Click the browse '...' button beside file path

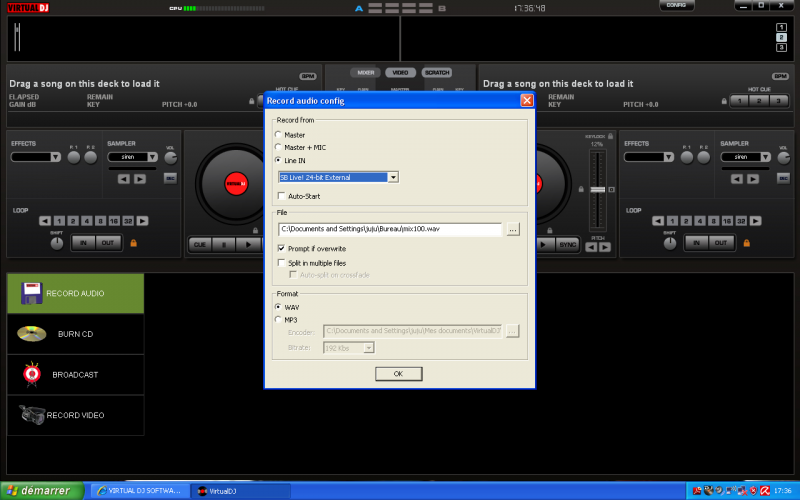pyautogui.click(x=513, y=229)
